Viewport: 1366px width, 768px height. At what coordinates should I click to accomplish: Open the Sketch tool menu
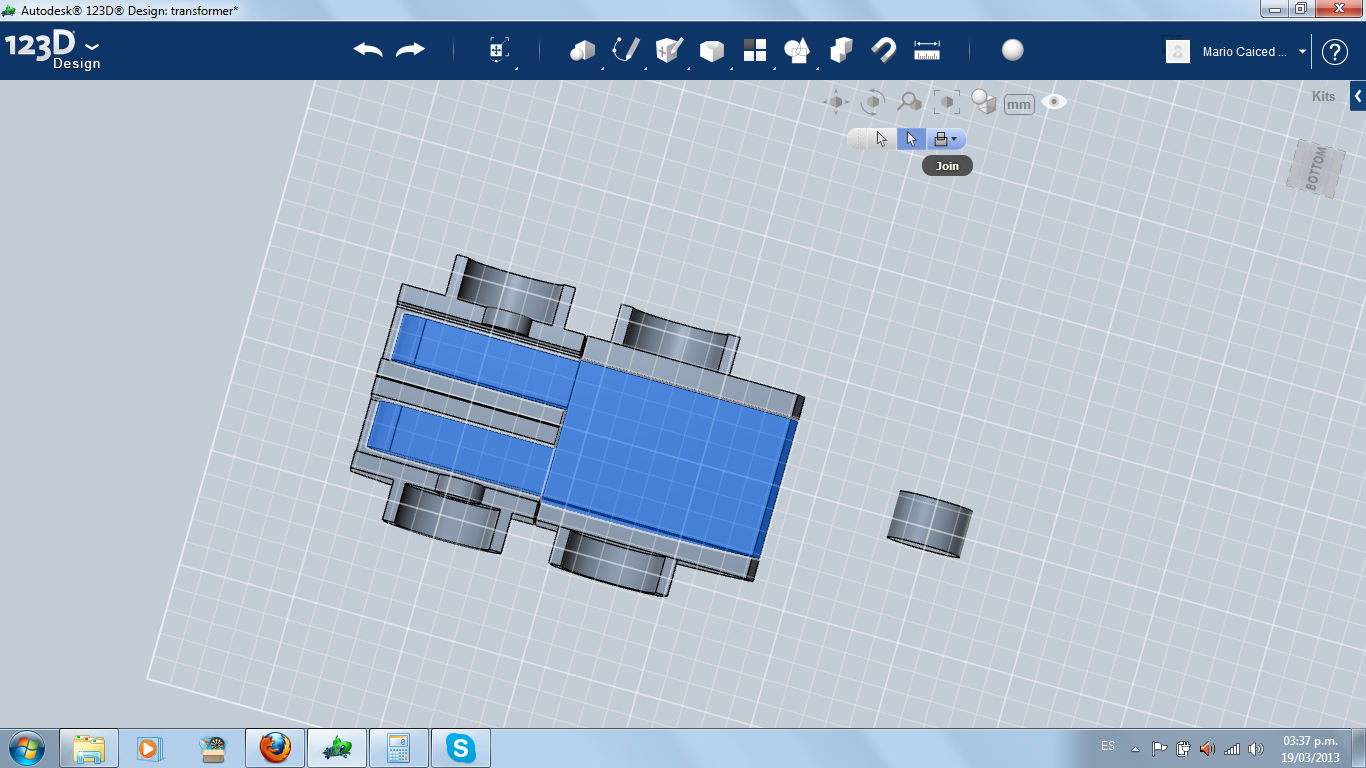tap(626, 50)
